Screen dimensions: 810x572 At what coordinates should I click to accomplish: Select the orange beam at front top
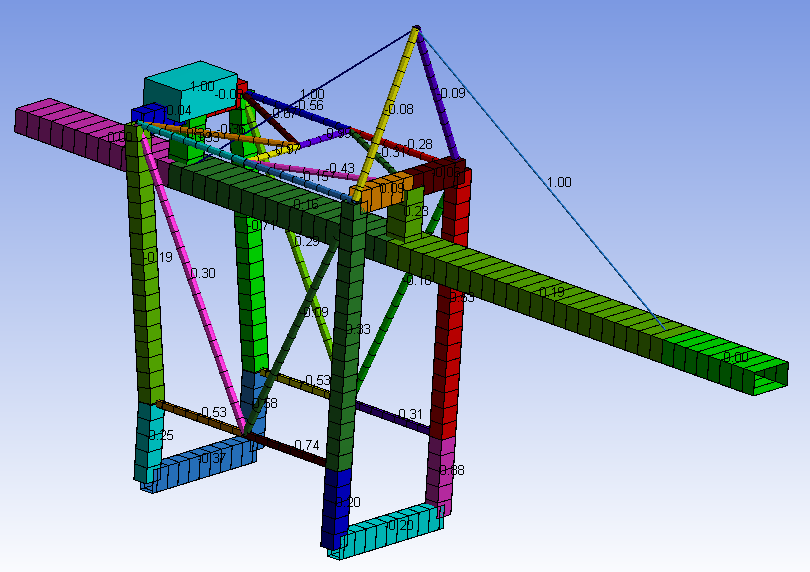[x=380, y=192]
